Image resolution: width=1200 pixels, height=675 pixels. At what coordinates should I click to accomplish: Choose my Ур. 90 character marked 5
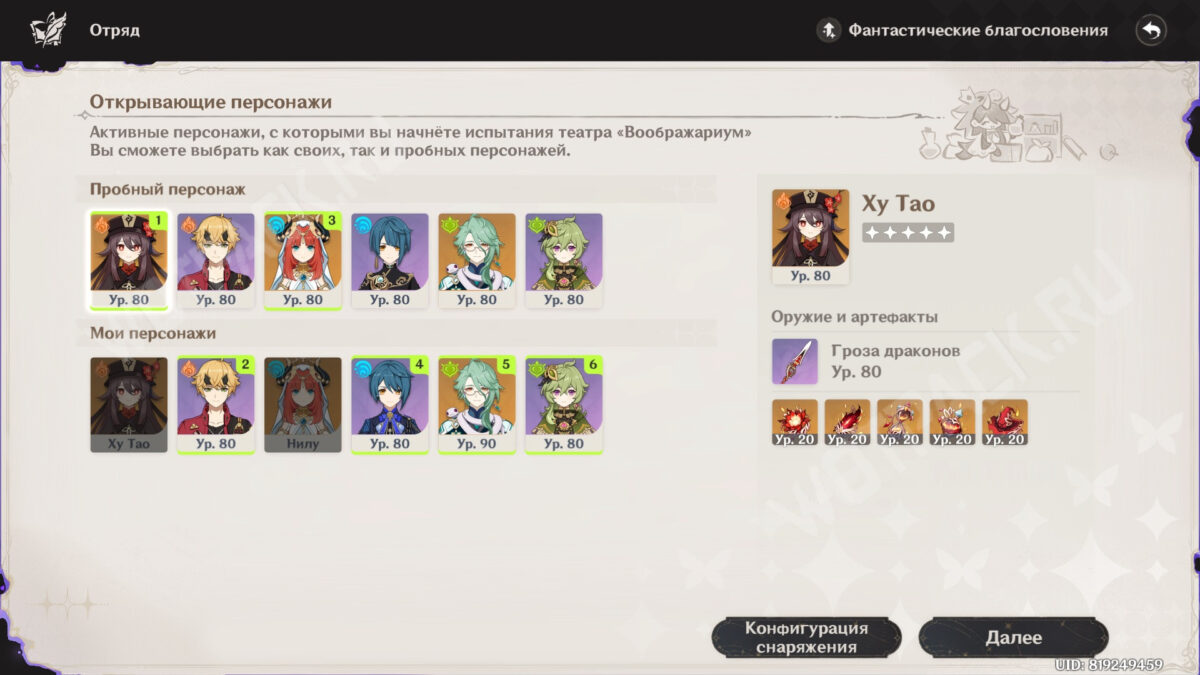477,404
